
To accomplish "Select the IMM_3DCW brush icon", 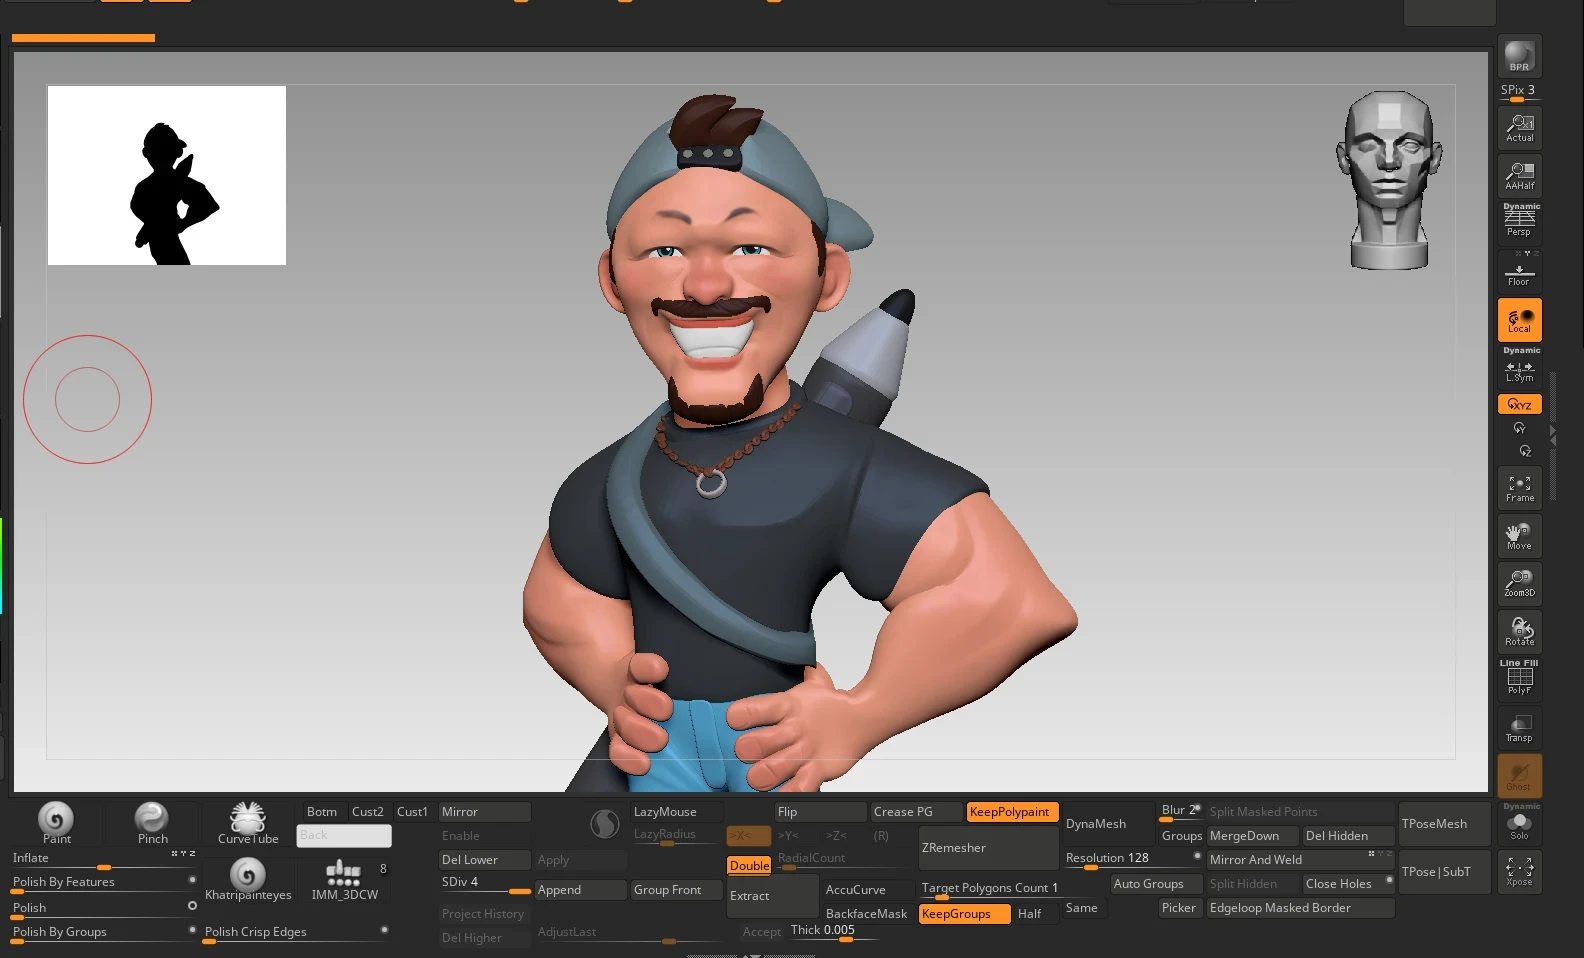I will click(344, 879).
